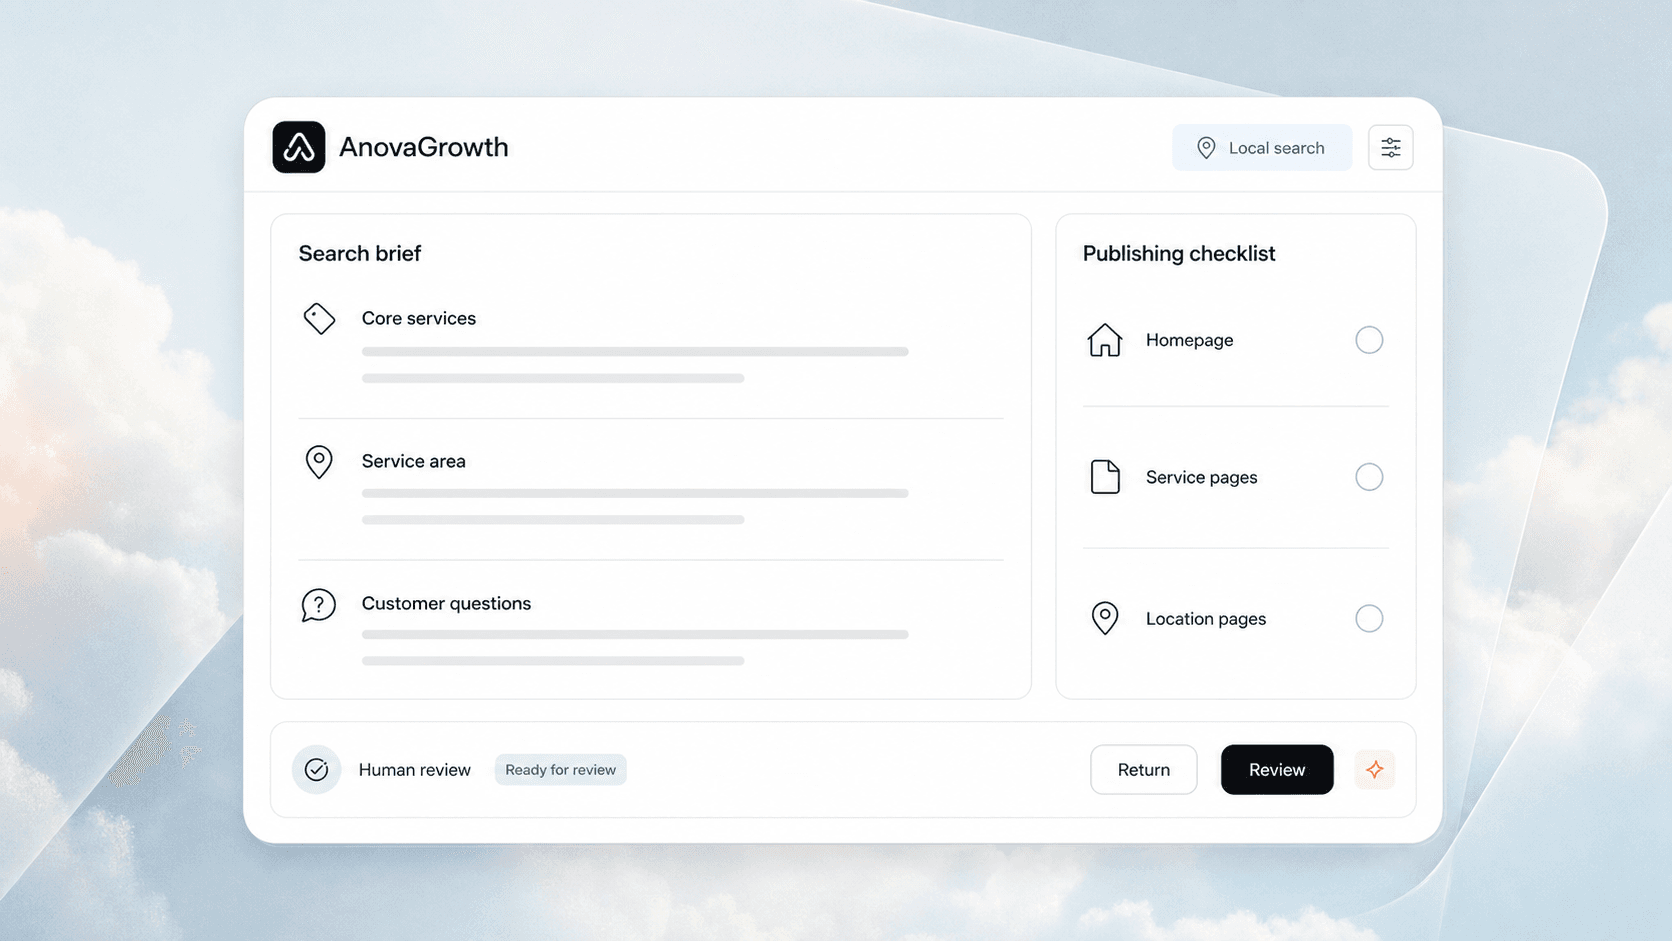
Task: Click the Homepage house icon
Action: click(1105, 340)
